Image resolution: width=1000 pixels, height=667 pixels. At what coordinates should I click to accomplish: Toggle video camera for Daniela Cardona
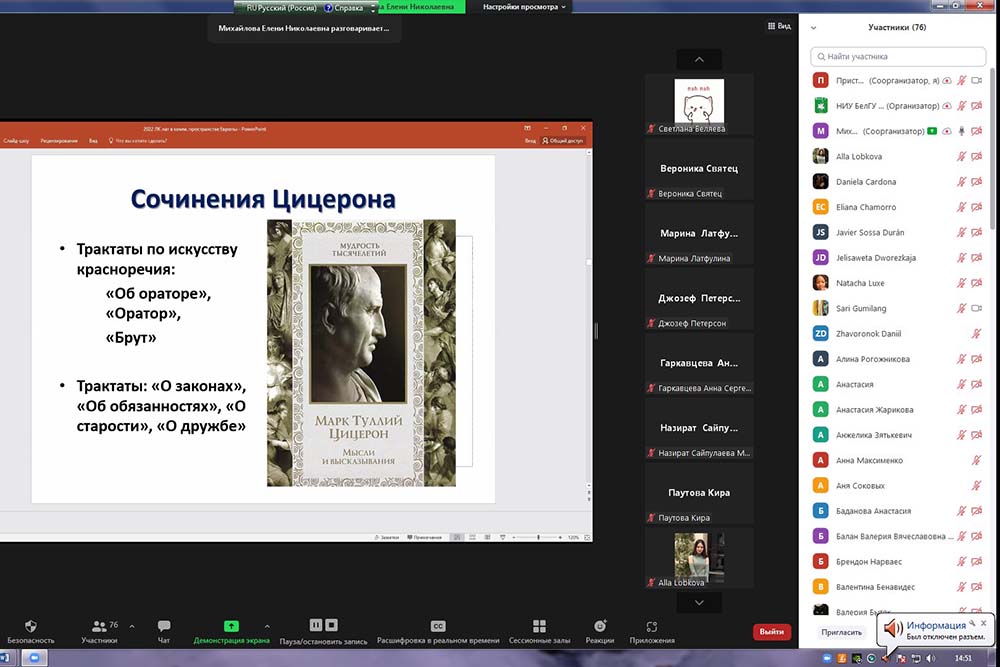pyautogui.click(x=977, y=182)
